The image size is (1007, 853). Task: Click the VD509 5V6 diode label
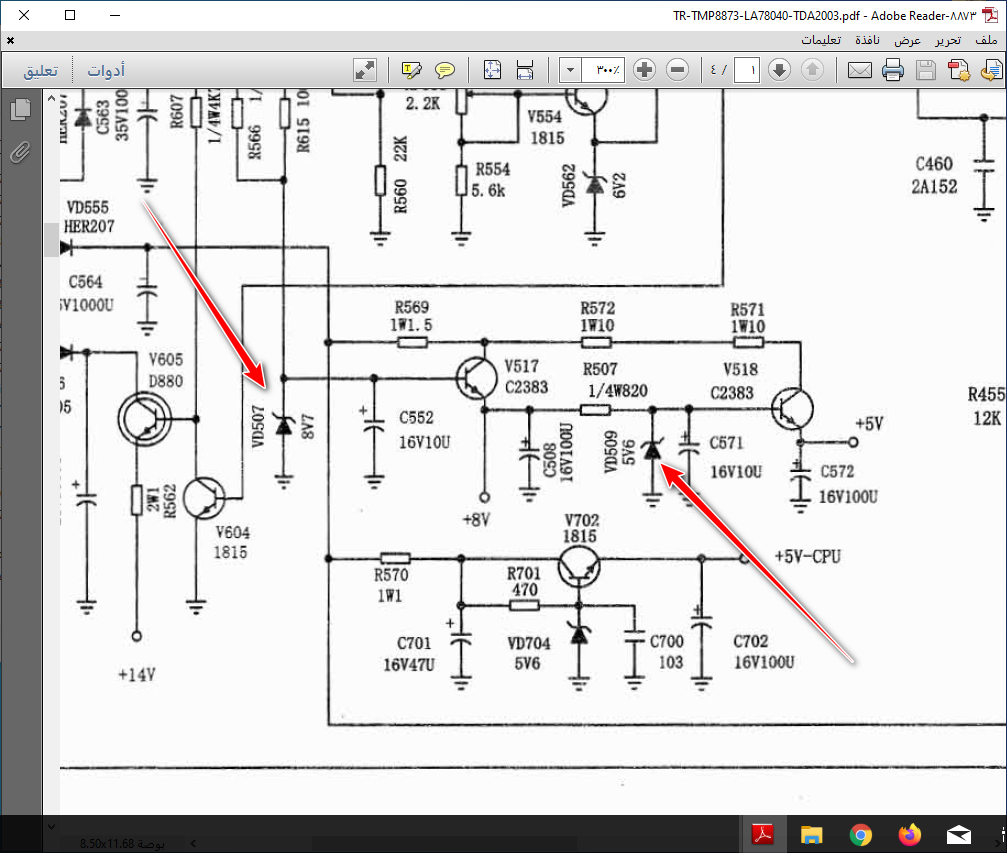pos(619,452)
